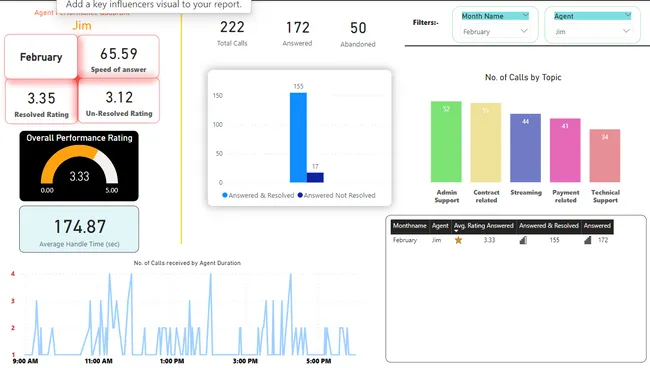Click the 3.33 rating cell in the table
The height and width of the screenshot is (368, 650).
489,240
